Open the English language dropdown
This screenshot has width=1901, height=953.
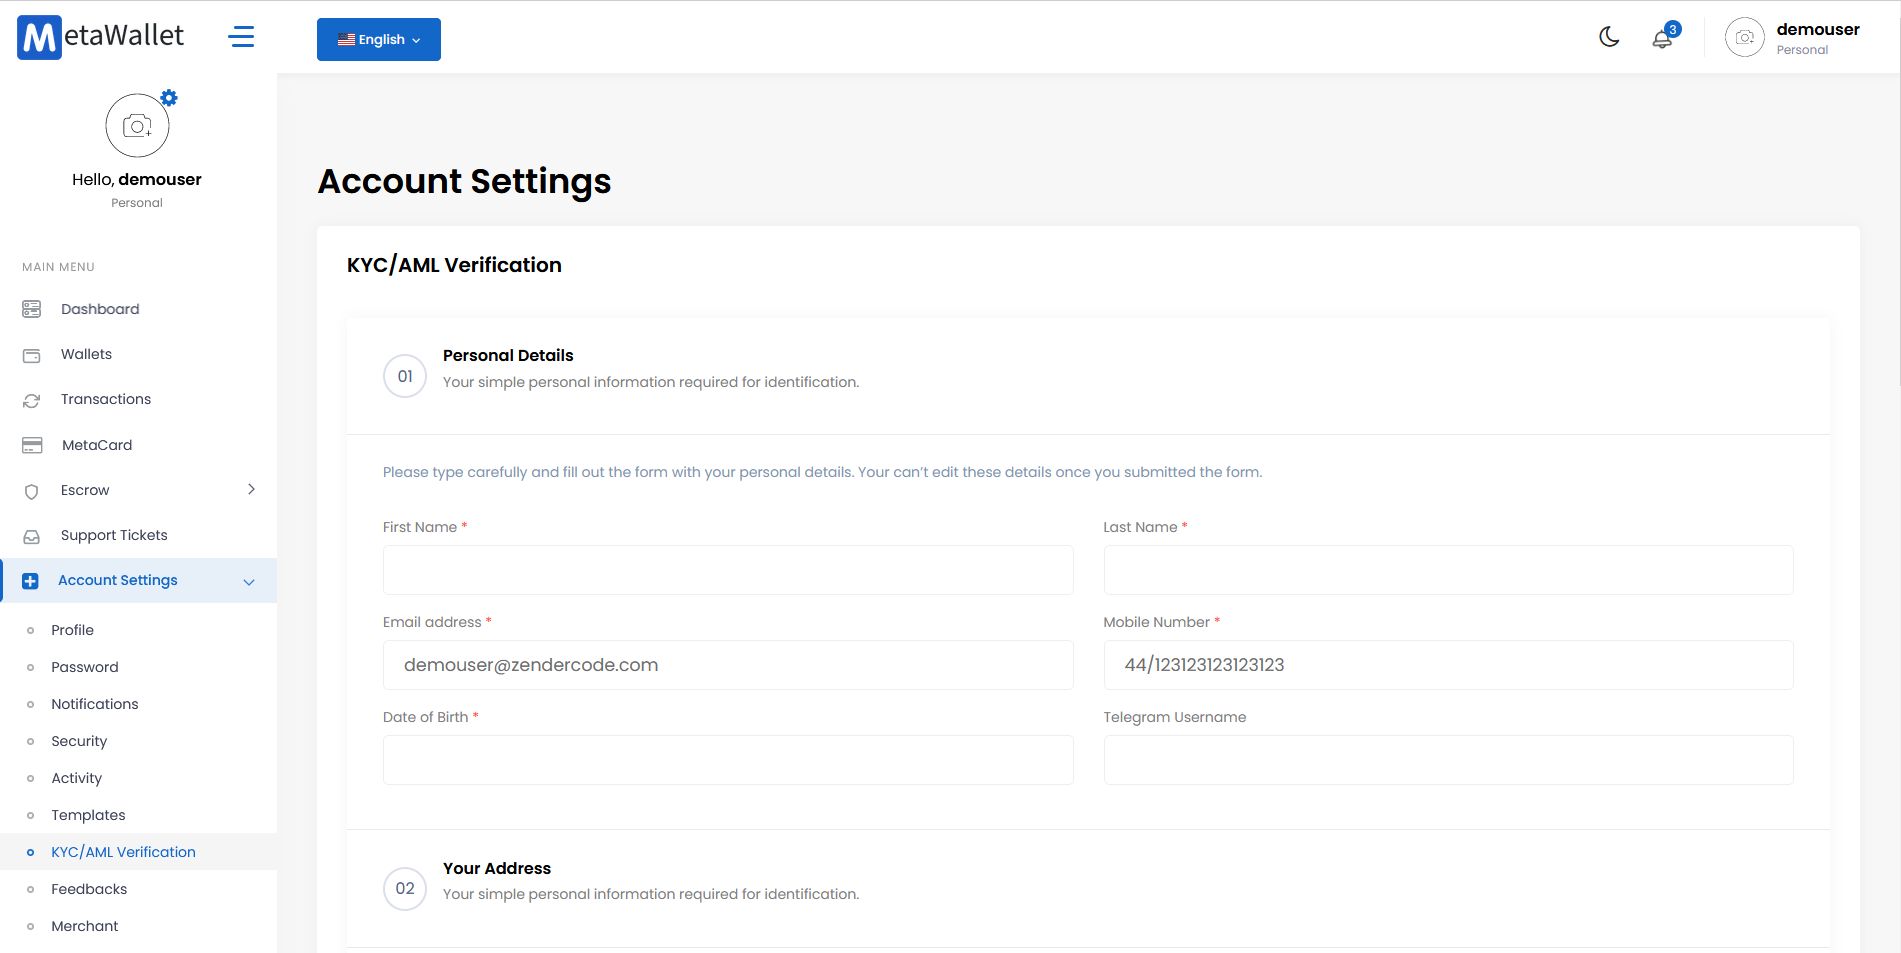378,39
